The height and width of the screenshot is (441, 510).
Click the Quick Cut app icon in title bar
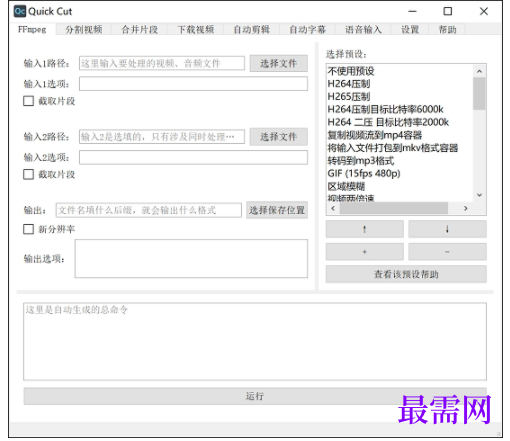click(x=20, y=11)
